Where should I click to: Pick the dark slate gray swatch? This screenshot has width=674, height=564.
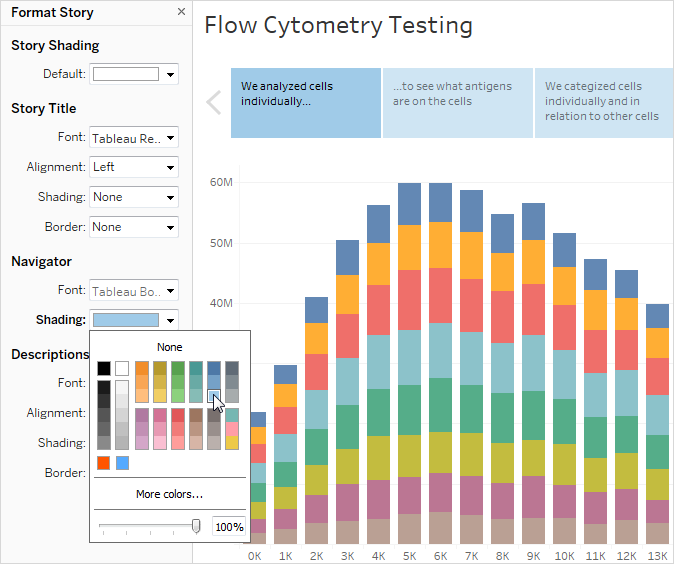coord(232,368)
